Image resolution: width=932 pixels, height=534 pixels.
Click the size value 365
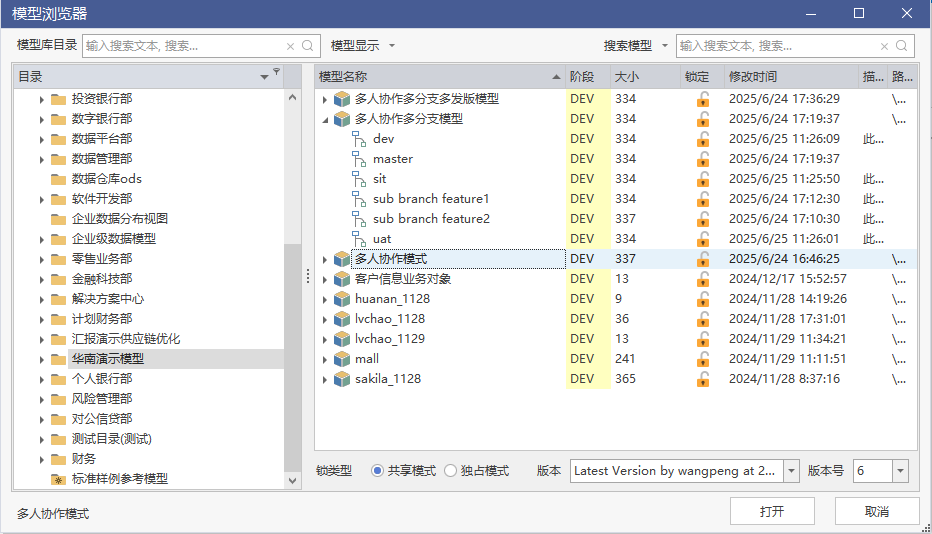click(625, 379)
